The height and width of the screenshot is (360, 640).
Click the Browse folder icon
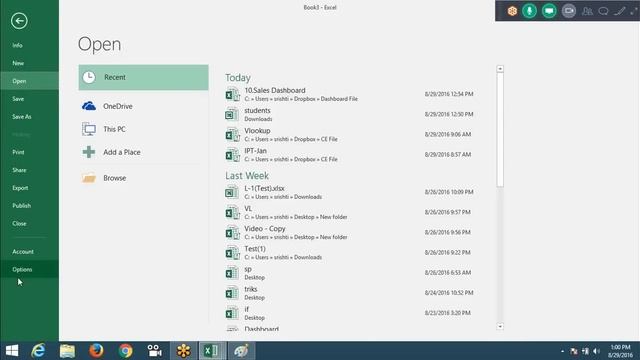(89, 178)
